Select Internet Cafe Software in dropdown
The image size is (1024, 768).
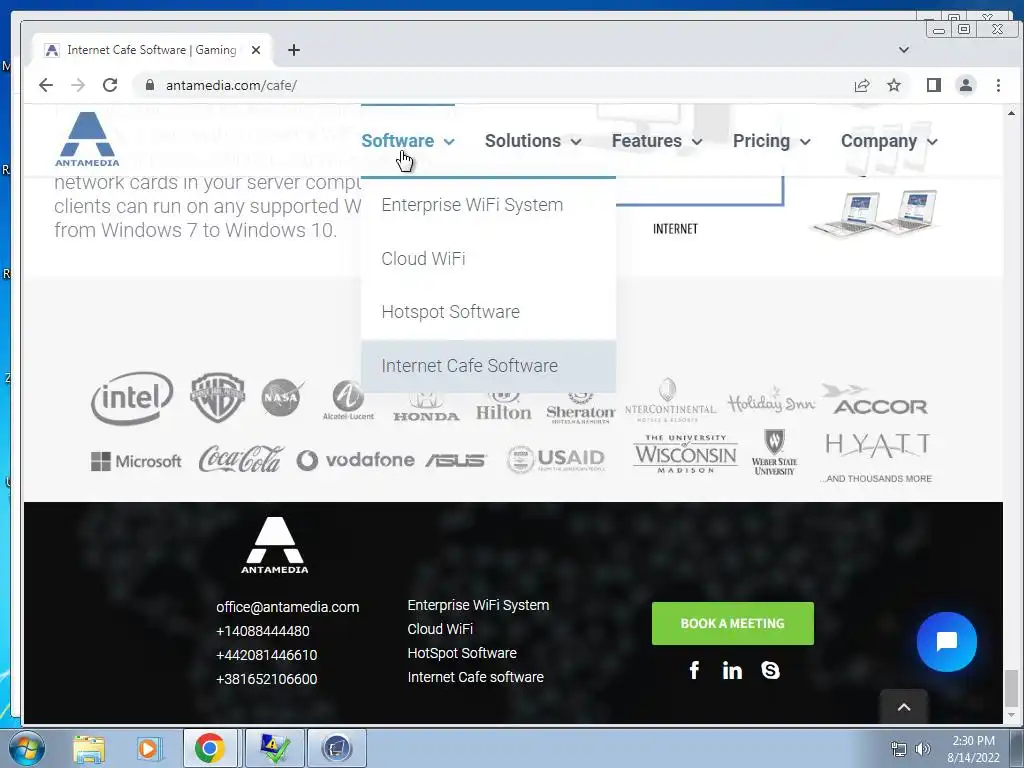(488, 366)
